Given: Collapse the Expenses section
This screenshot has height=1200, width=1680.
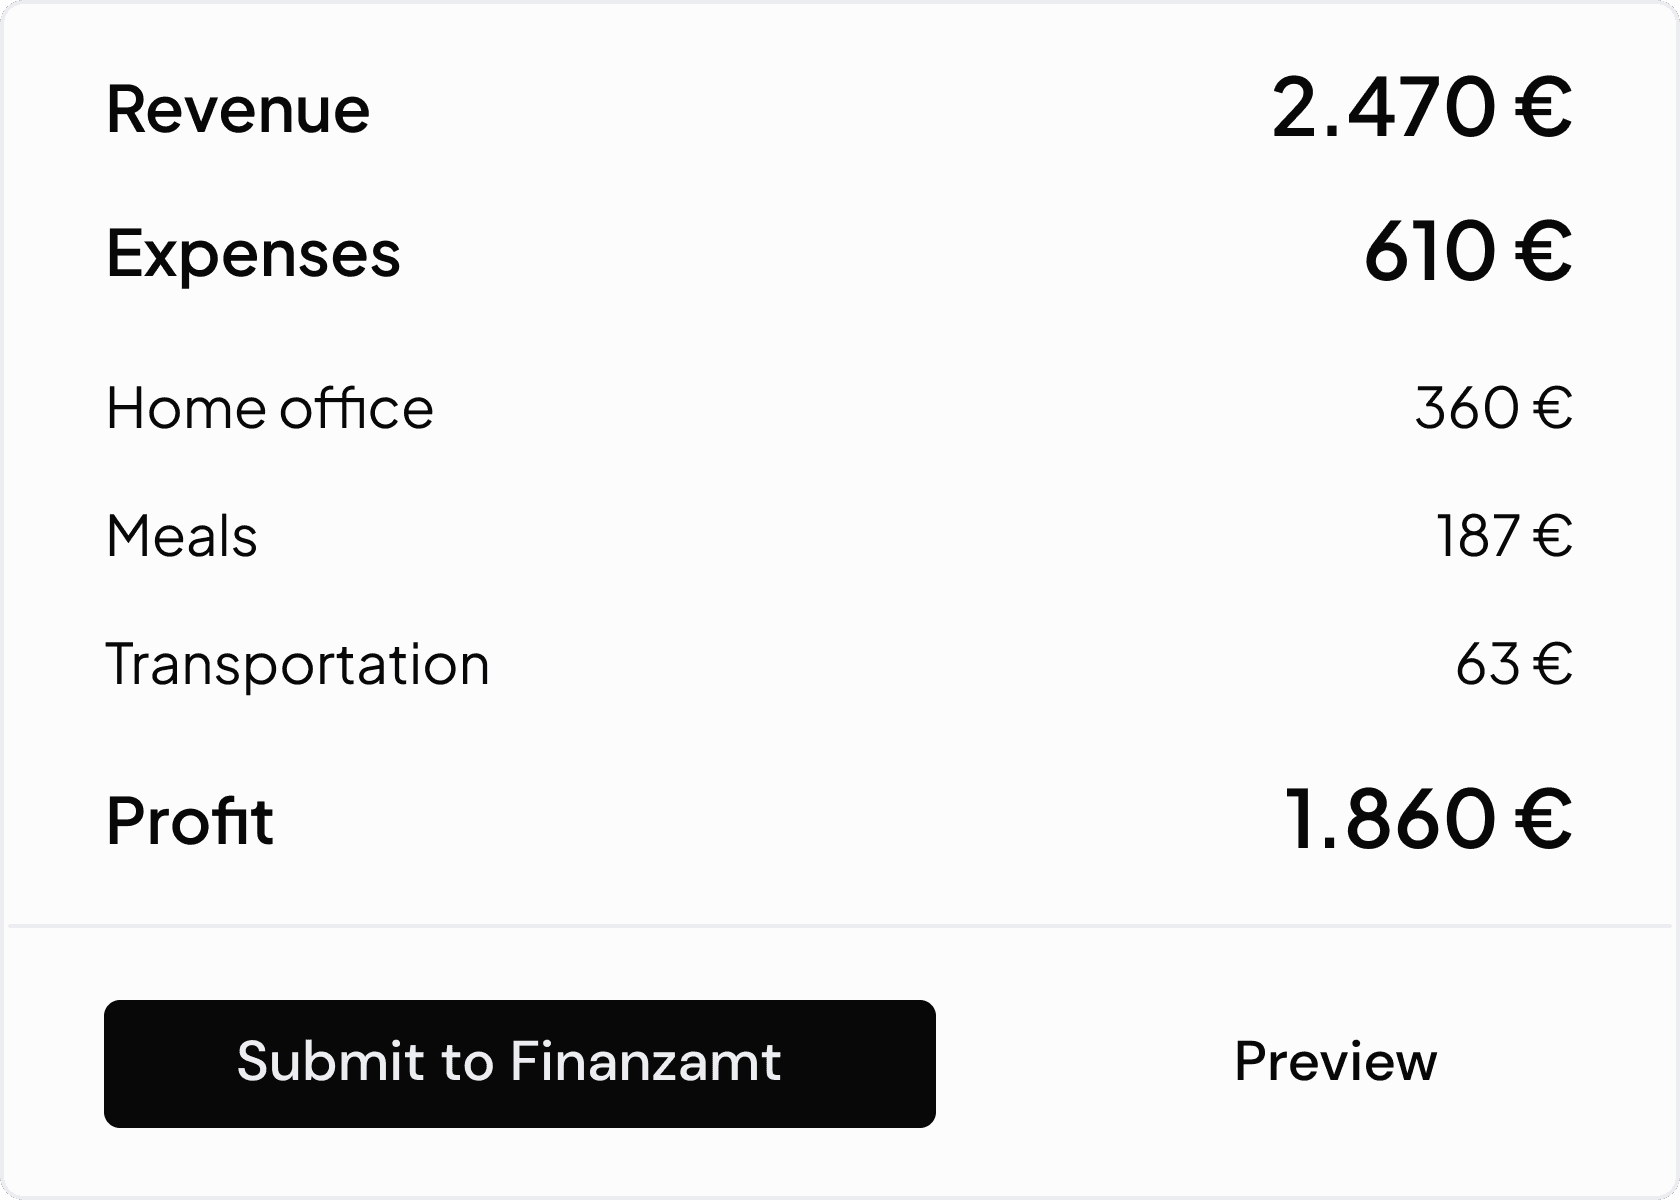Looking at the screenshot, I should pyautogui.click(x=253, y=255).
